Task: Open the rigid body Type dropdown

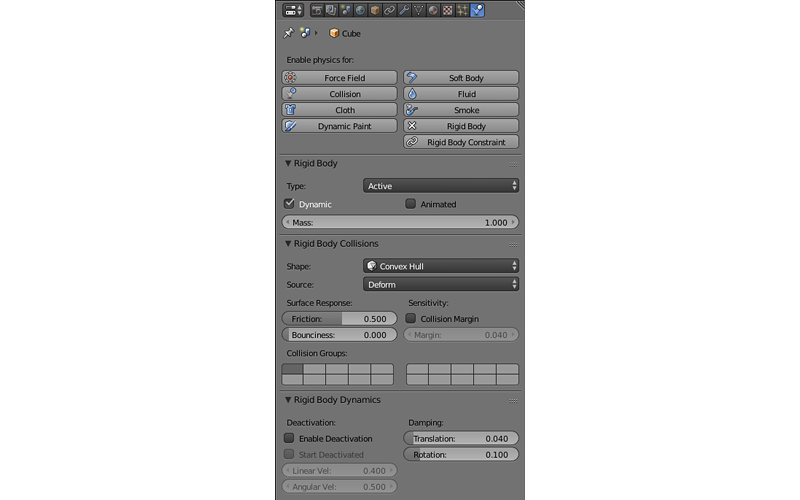Action: coord(440,186)
